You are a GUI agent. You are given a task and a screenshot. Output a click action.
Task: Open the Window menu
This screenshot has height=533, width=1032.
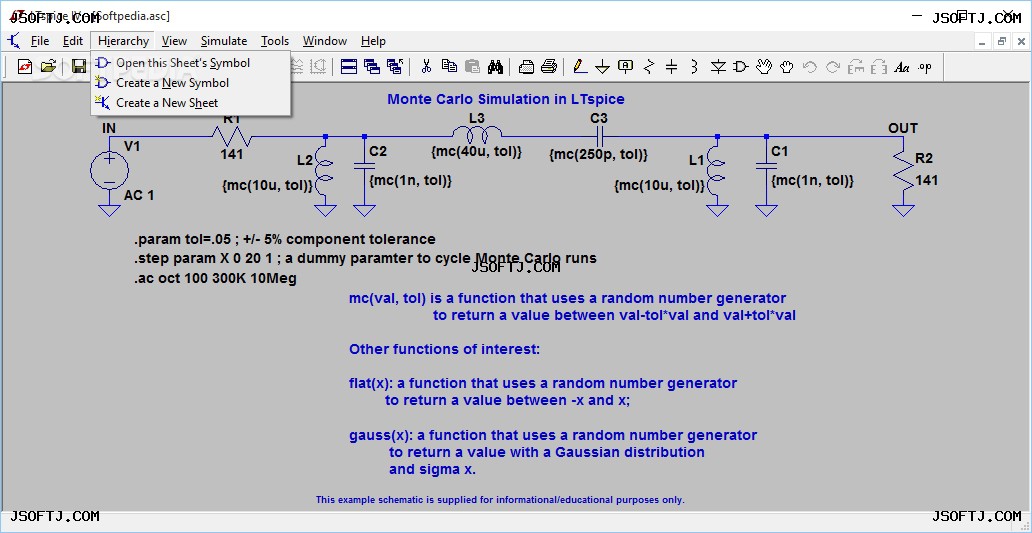pos(324,41)
